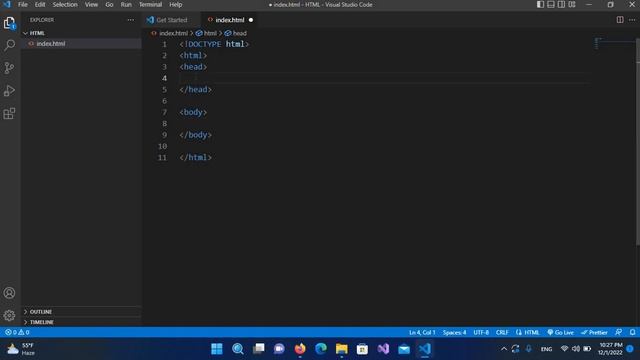This screenshot has height=360, width=640.
Task: Change CRLF end of line sequence
Action: [x=502, y=332]
